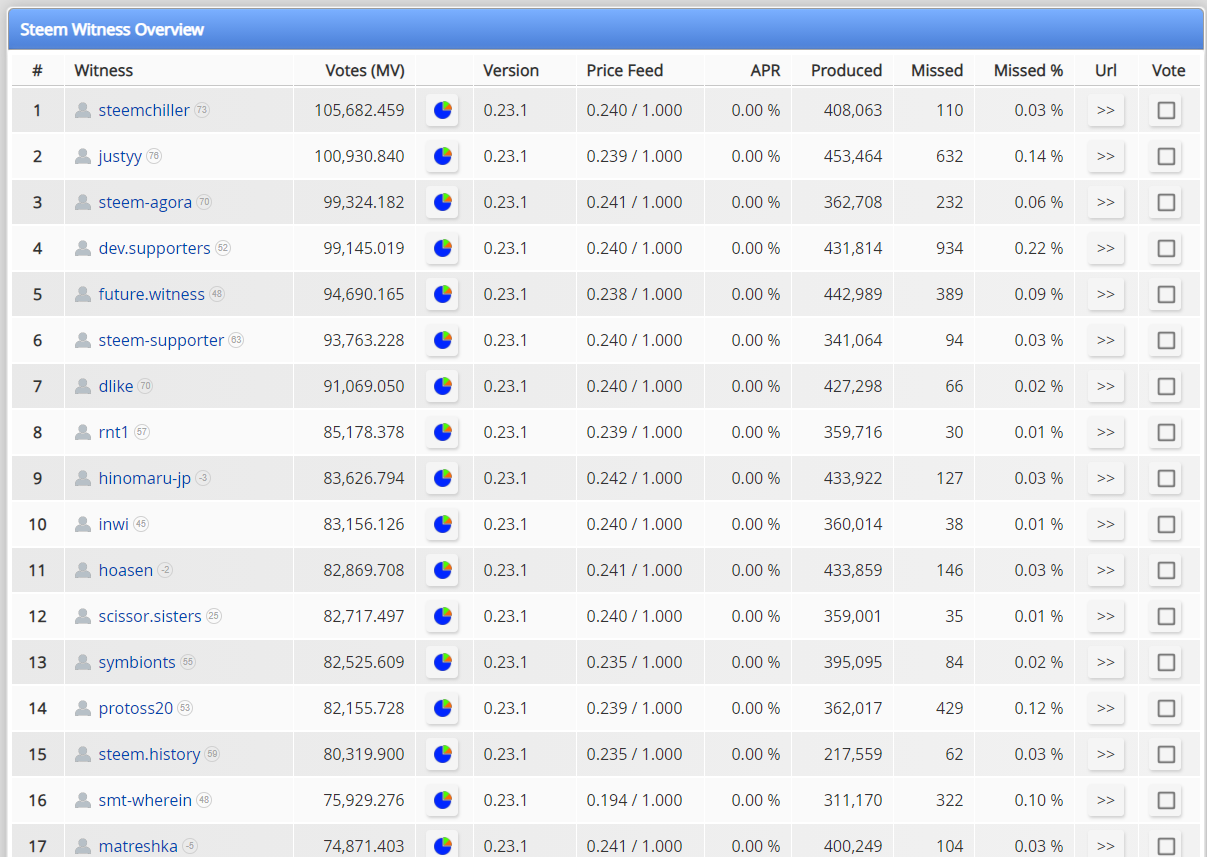Open vote pie chart for symbionts
The width and height of the screenshot is (1207, 857).
point(442,662)
